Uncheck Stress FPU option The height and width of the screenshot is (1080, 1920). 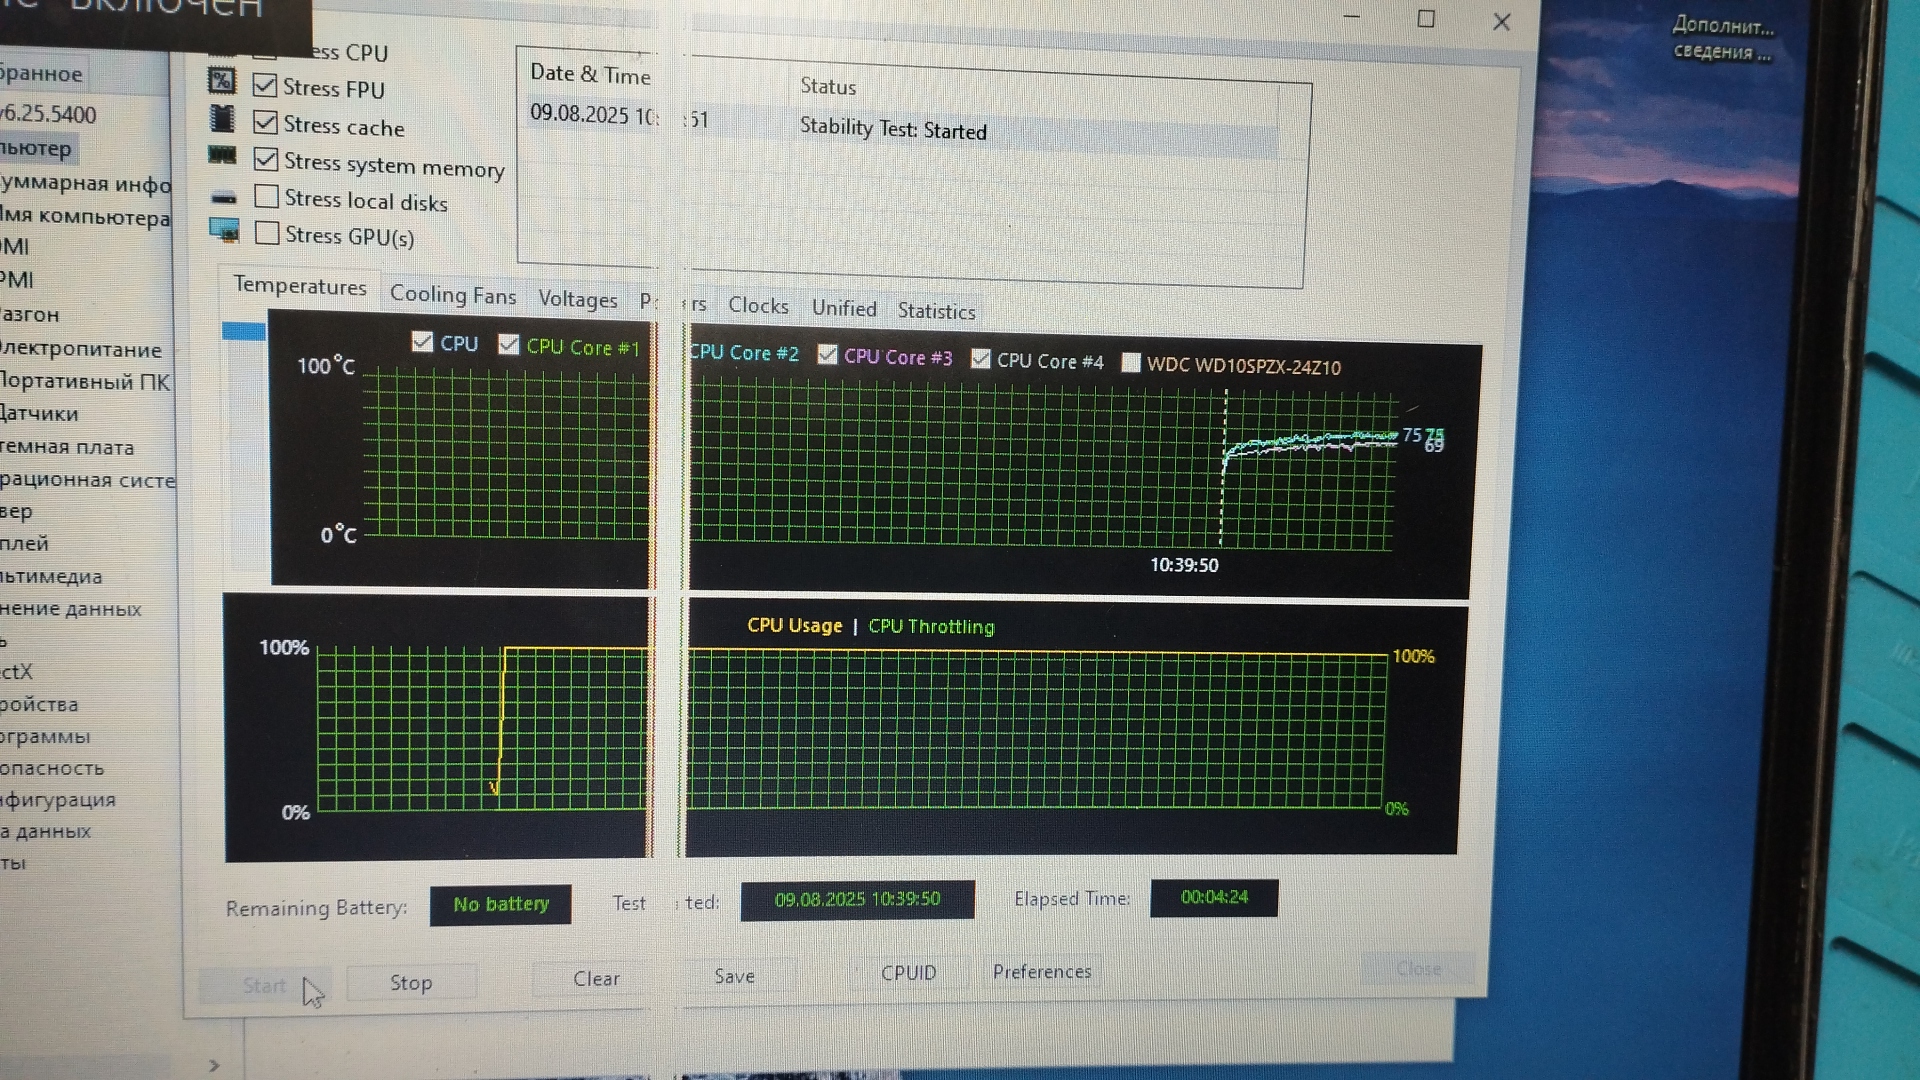265,85
